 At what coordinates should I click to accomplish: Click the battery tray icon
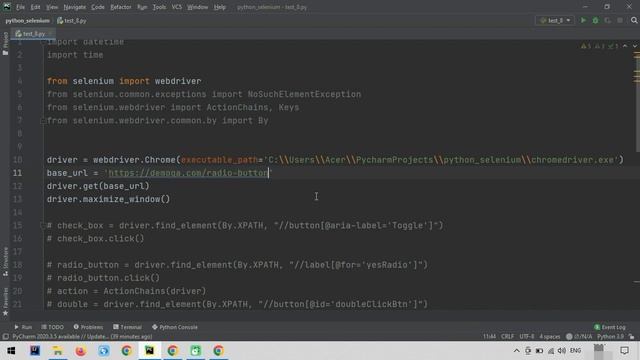tap(539, 351)
